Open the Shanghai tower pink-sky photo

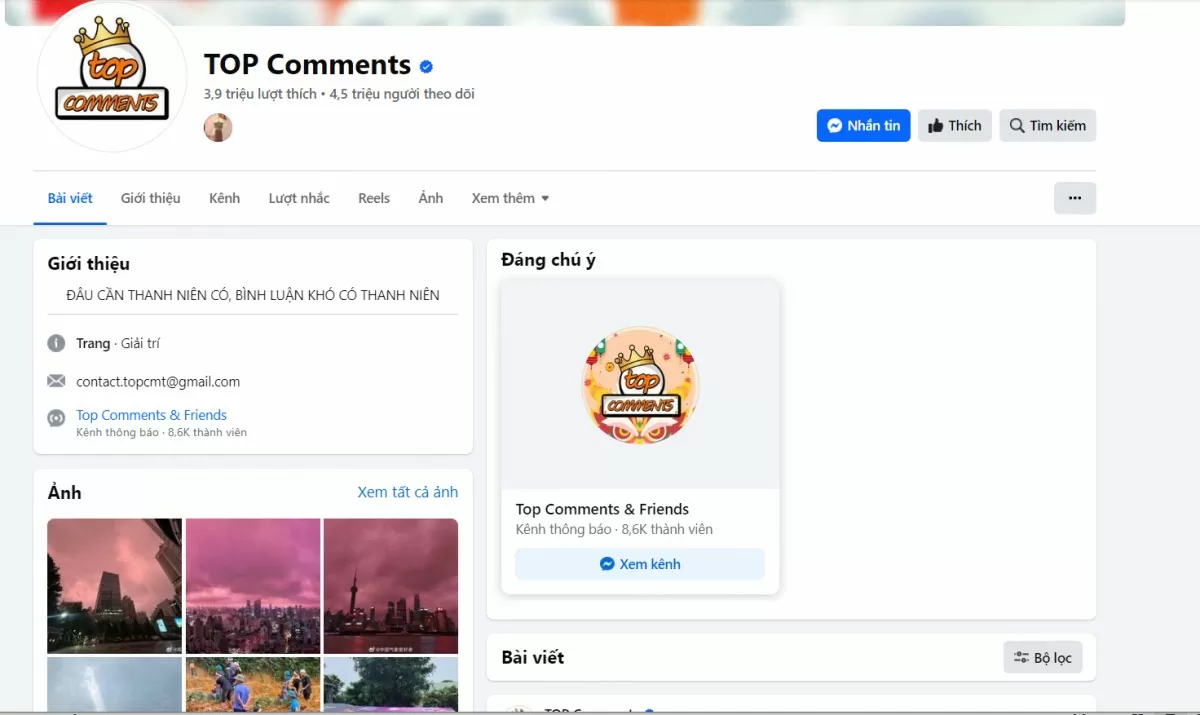tap(391, 585)
